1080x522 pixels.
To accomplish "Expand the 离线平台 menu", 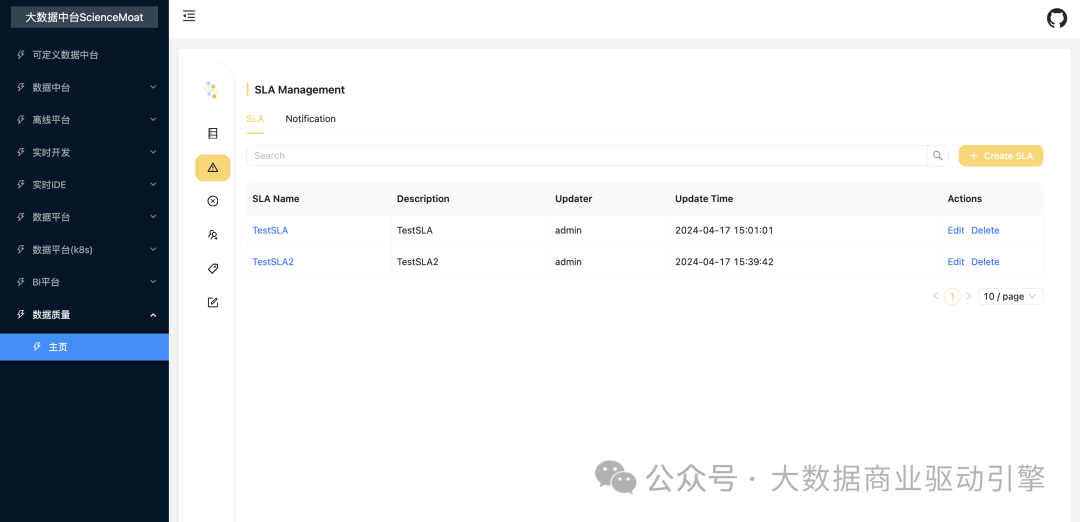I will tap(85, 120).
